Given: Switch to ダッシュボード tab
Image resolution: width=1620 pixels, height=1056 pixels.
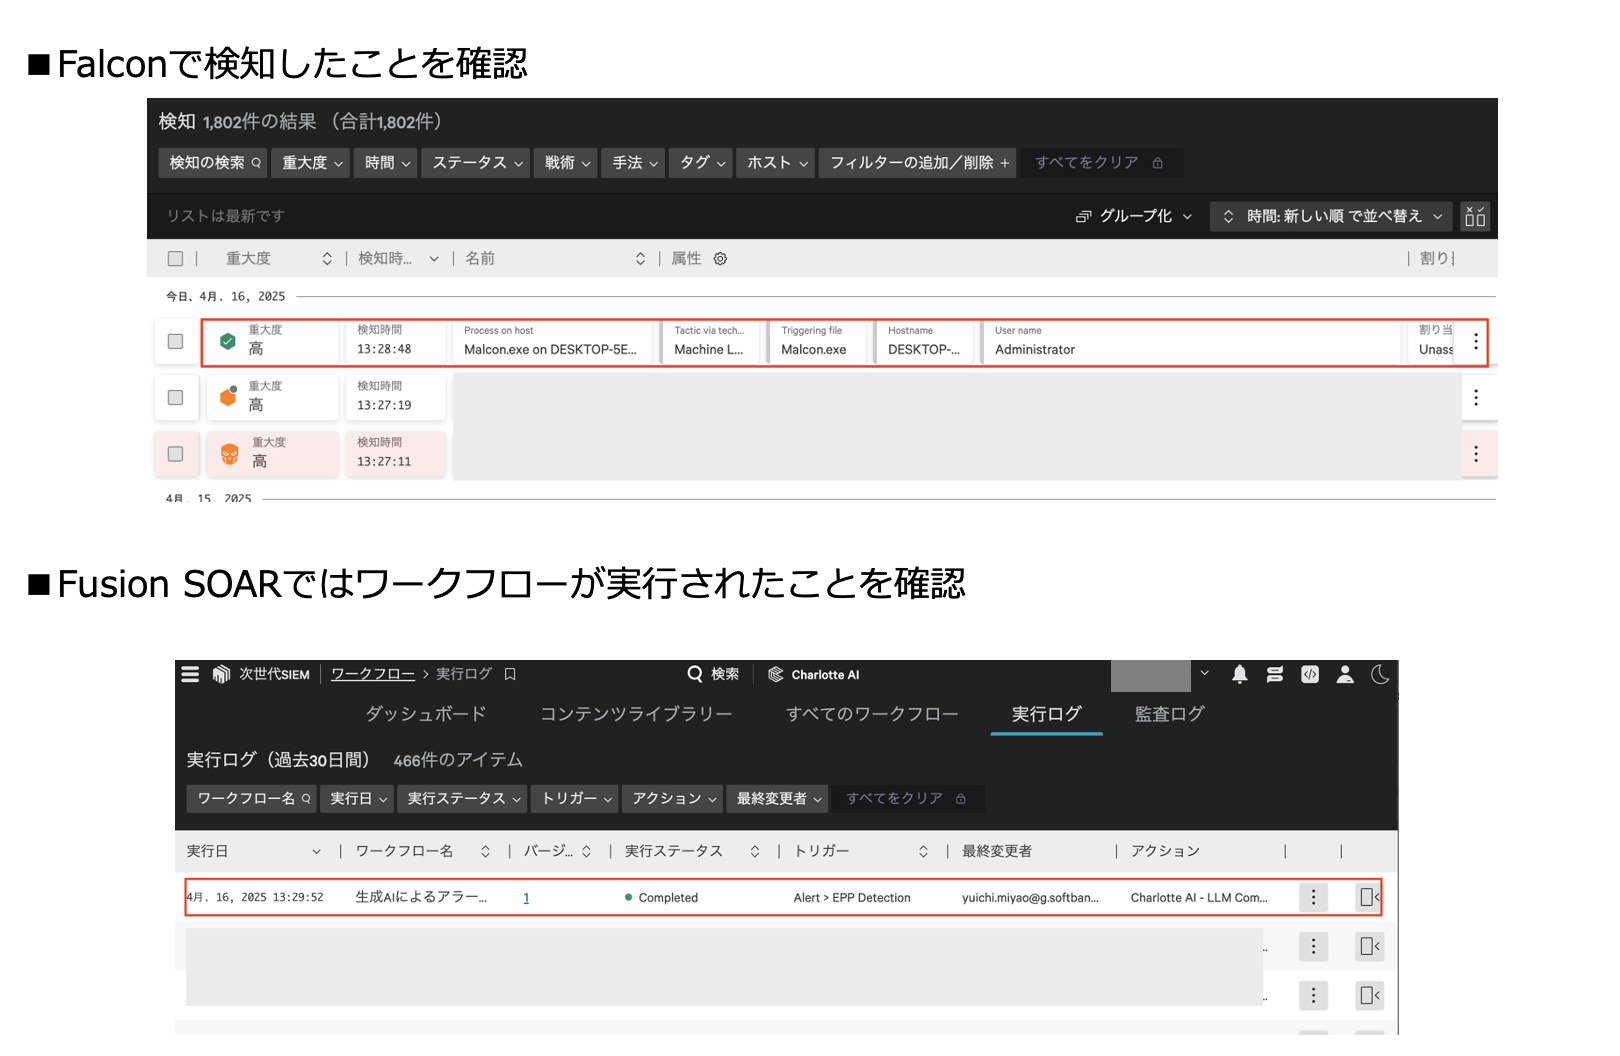Looking at the screenshot, I should click(x=426, y=714).
